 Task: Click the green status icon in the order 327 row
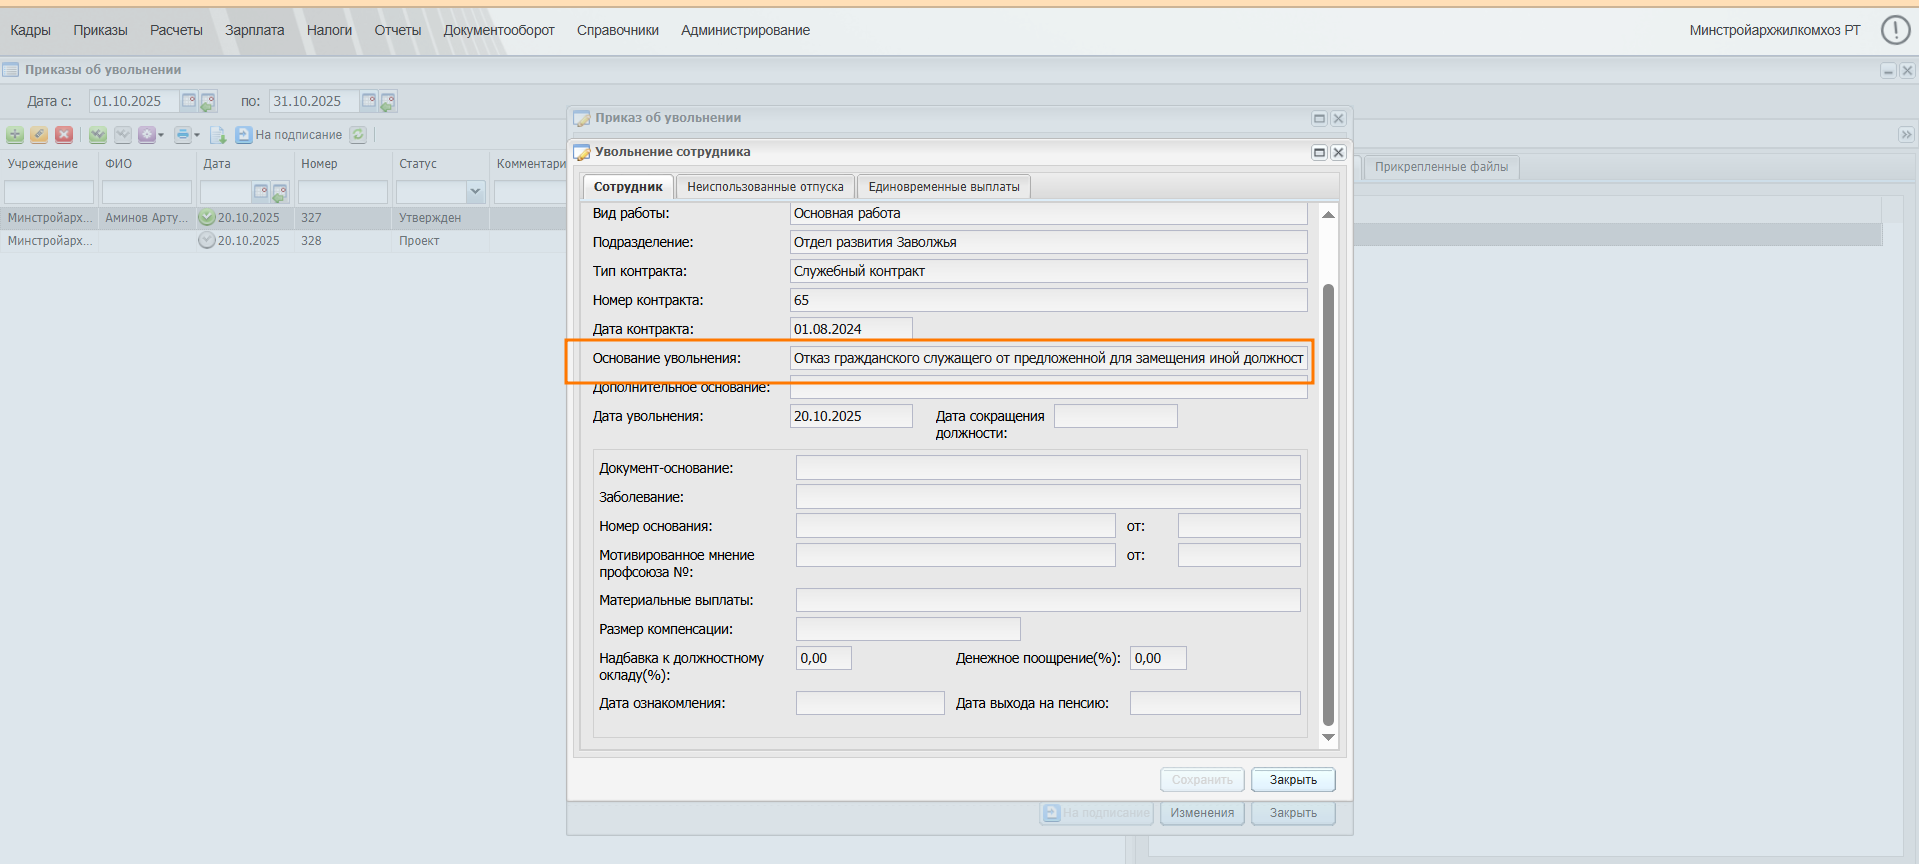(207, 217)
